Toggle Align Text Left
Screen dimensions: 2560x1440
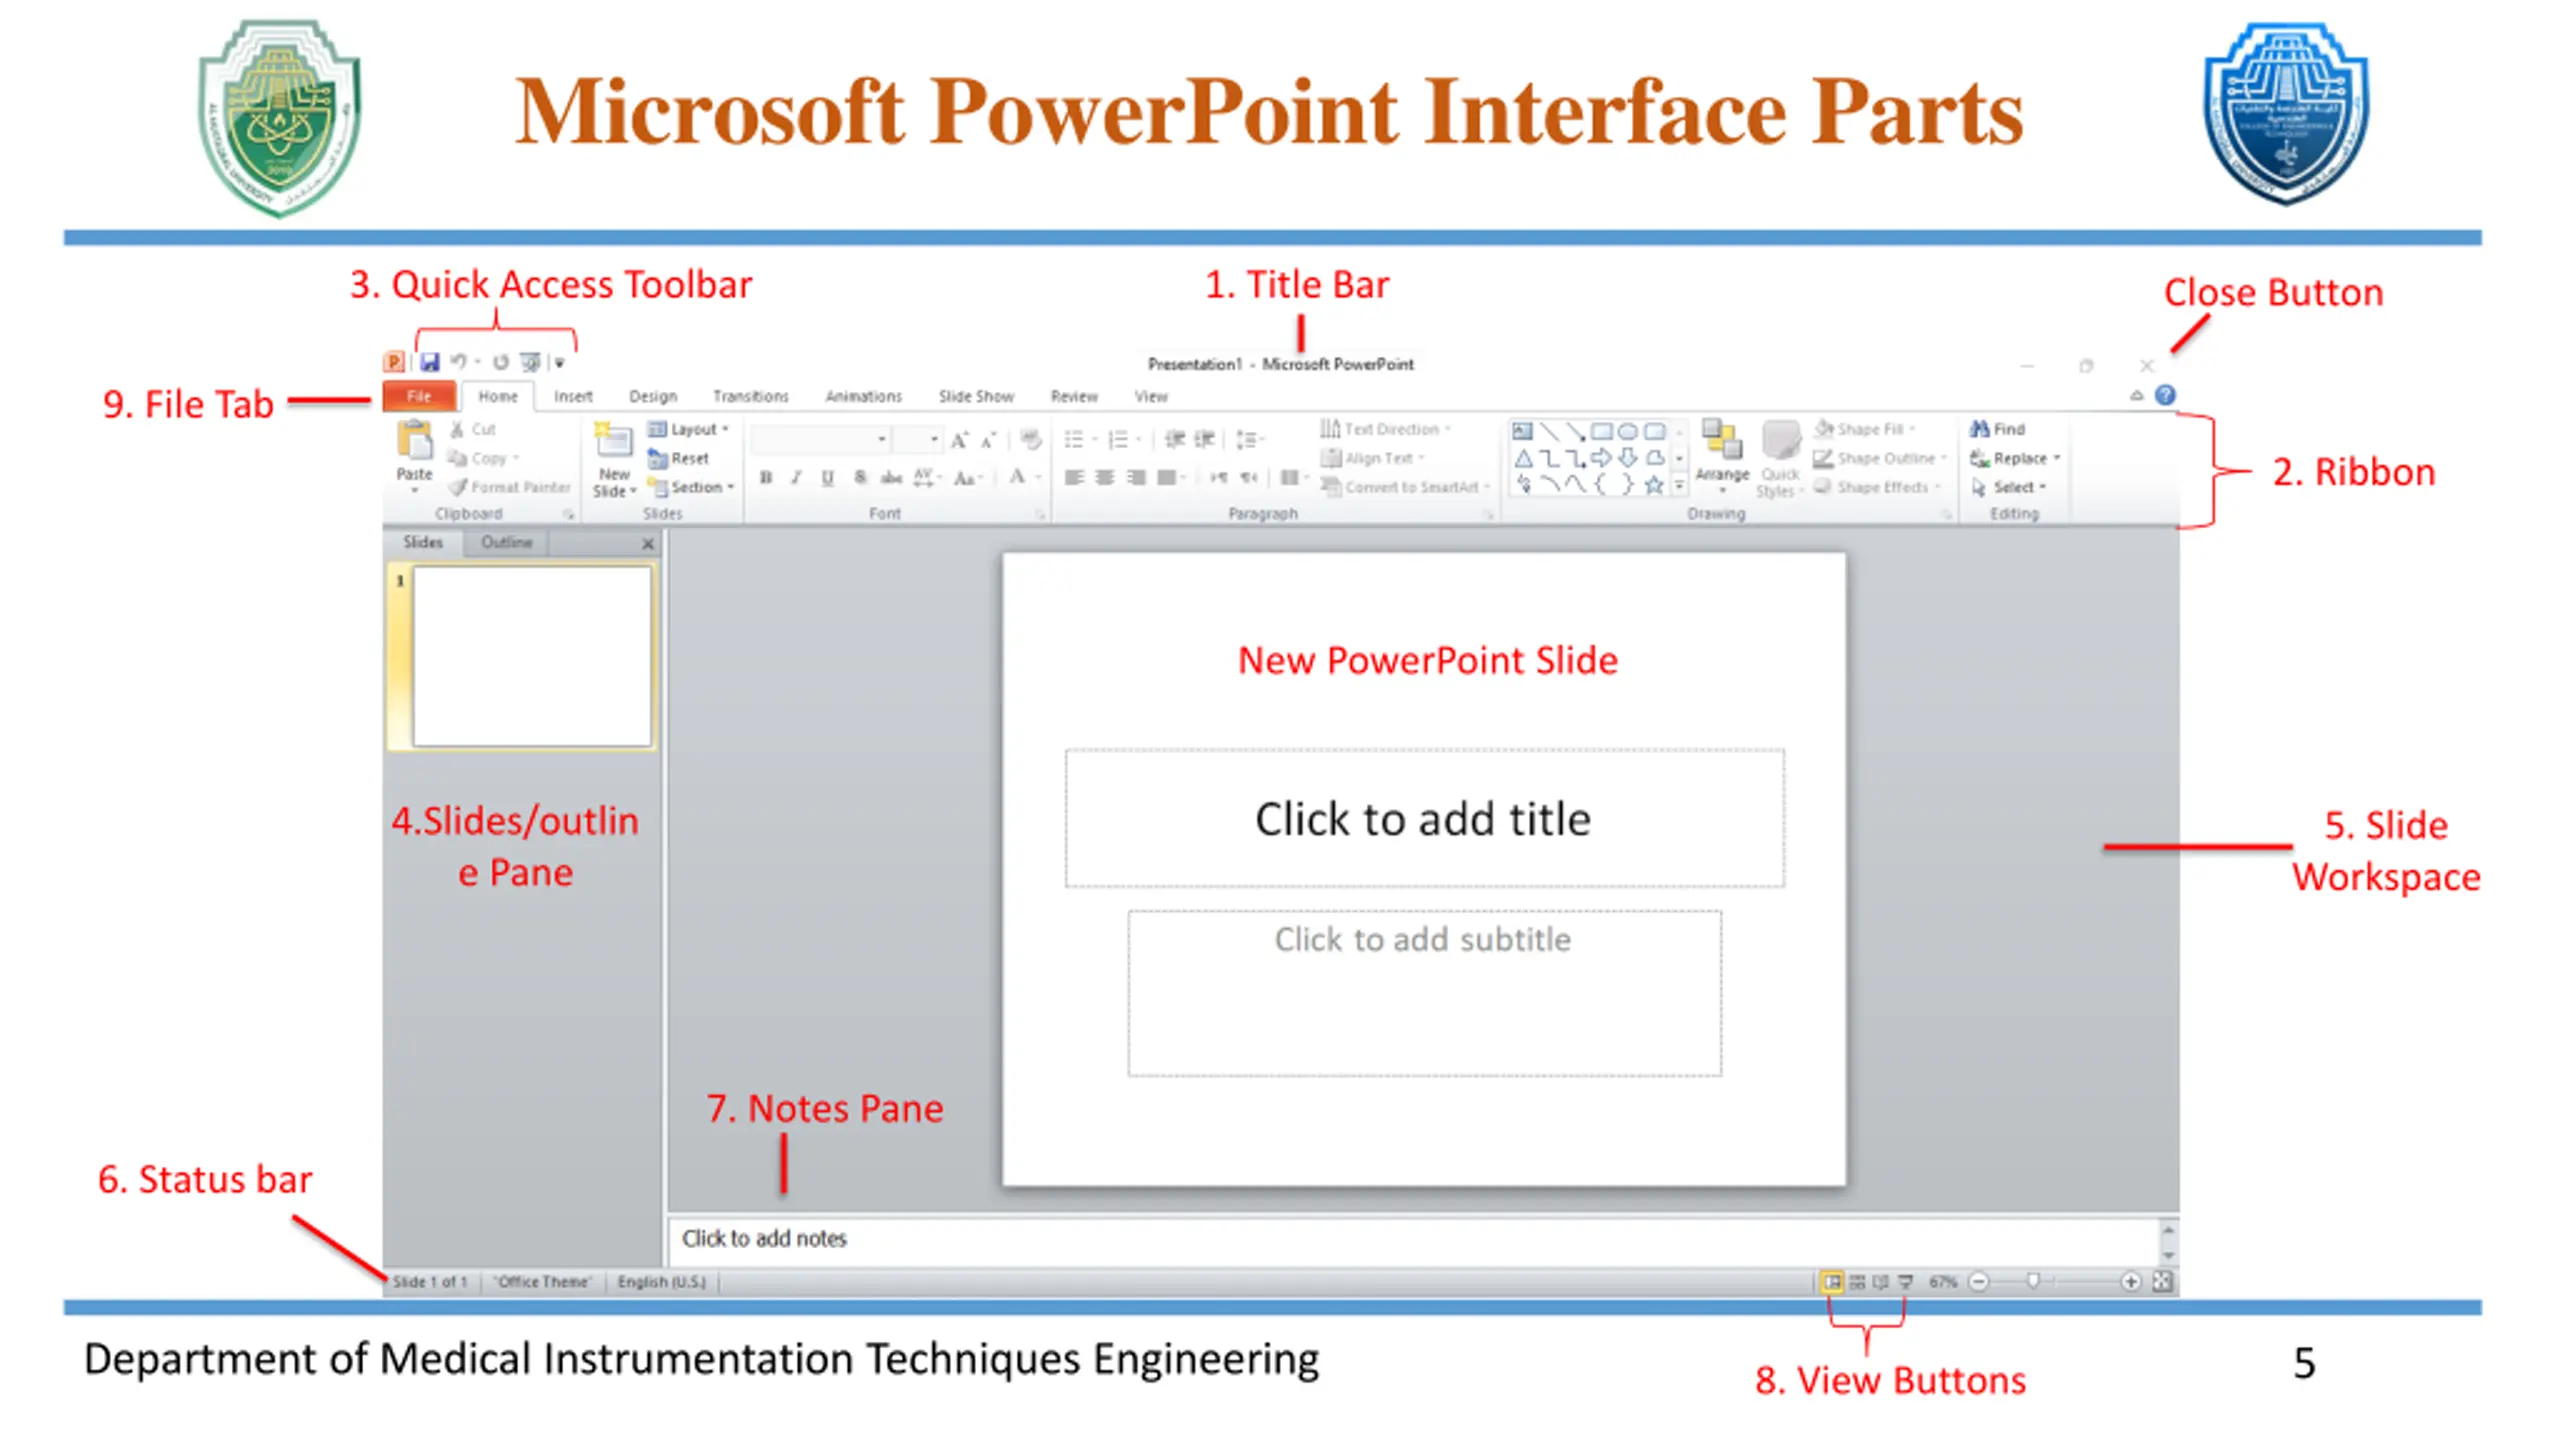(1074, 478)
